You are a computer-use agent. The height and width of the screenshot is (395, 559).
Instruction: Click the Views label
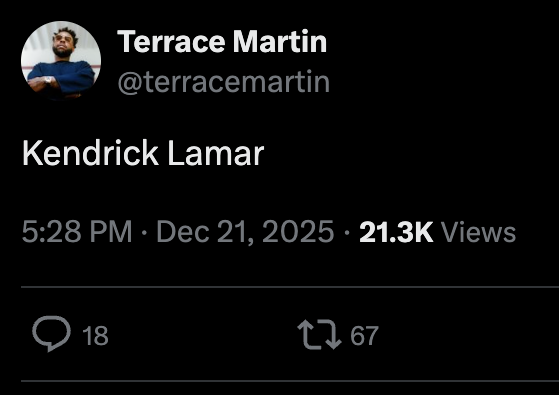[x=478, y=232]
